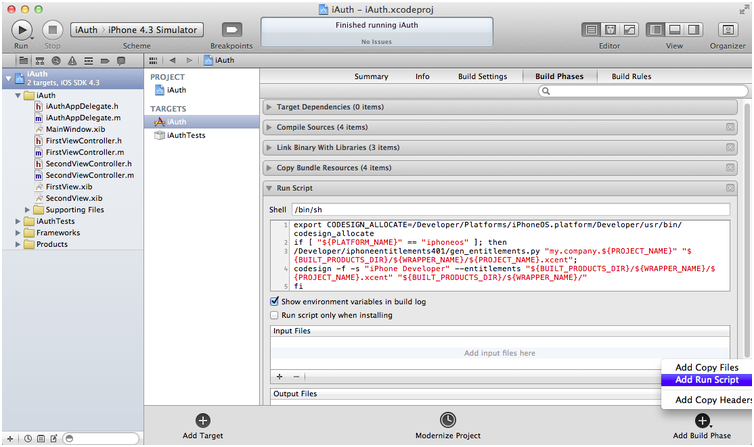Viewport: 754px width, 447px height.
Task: Click iAuth in the jump bar
Action: 219,61
